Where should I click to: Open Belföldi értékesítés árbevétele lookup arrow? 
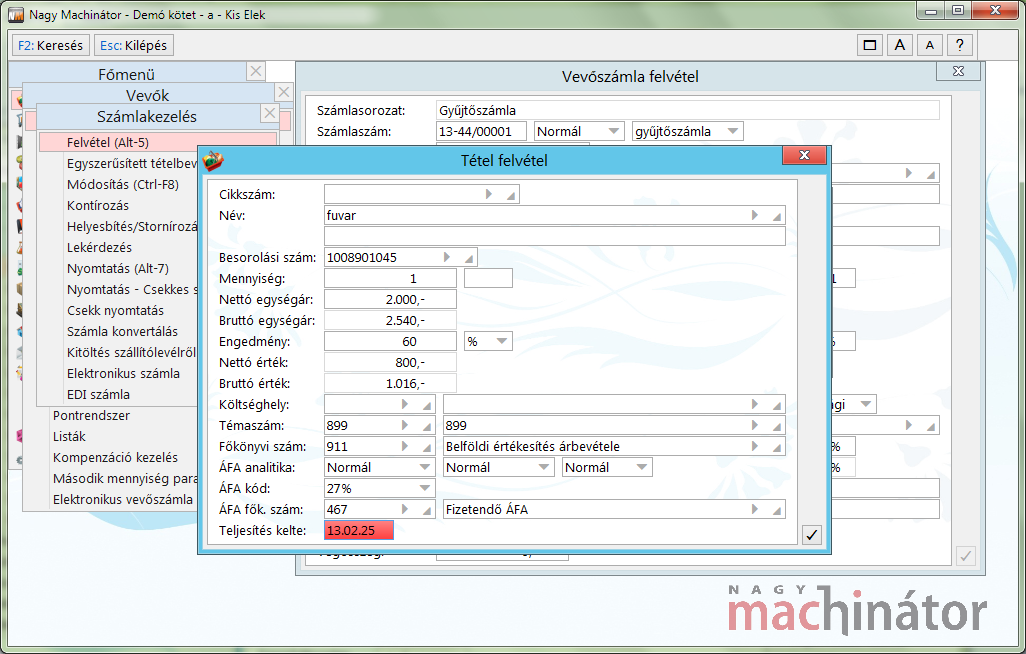[754, 446]
